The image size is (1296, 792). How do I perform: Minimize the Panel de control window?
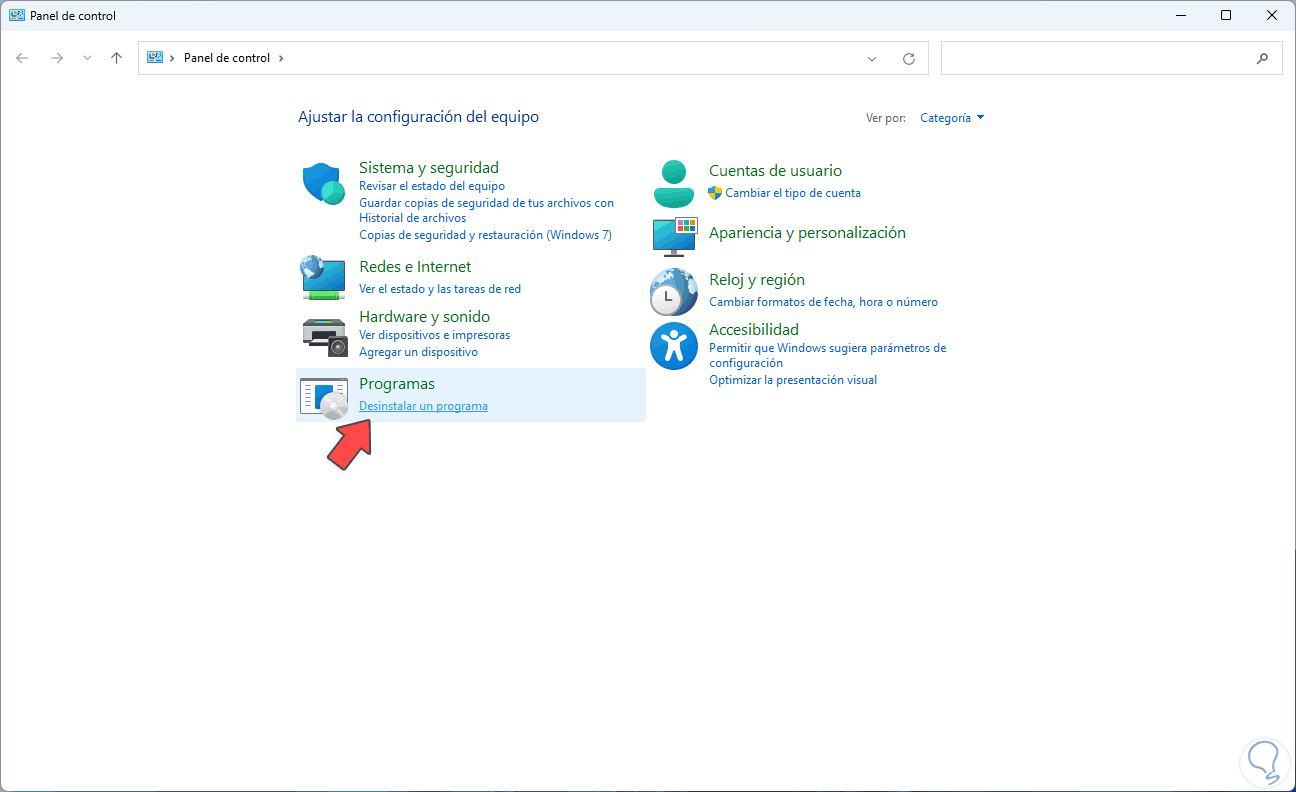click(1181, 15)
